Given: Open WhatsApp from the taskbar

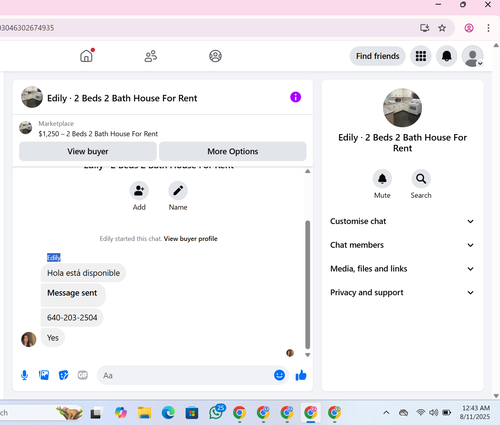Looking at the screenshot, I should pyautogui.click(x=216, y=413).
